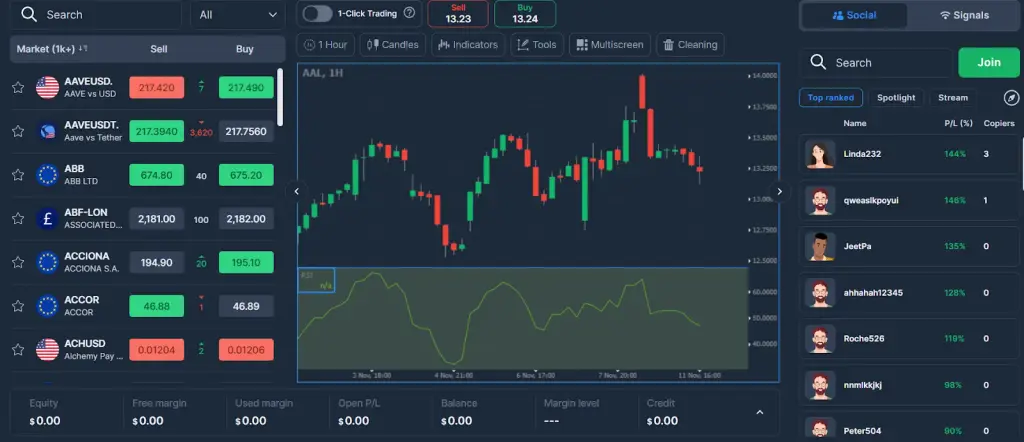Image resolution: width=1024 pixels, height=442 pixels.
Task: Star the AAVEUSDT. instrument
Action: [x=18, y=131]
